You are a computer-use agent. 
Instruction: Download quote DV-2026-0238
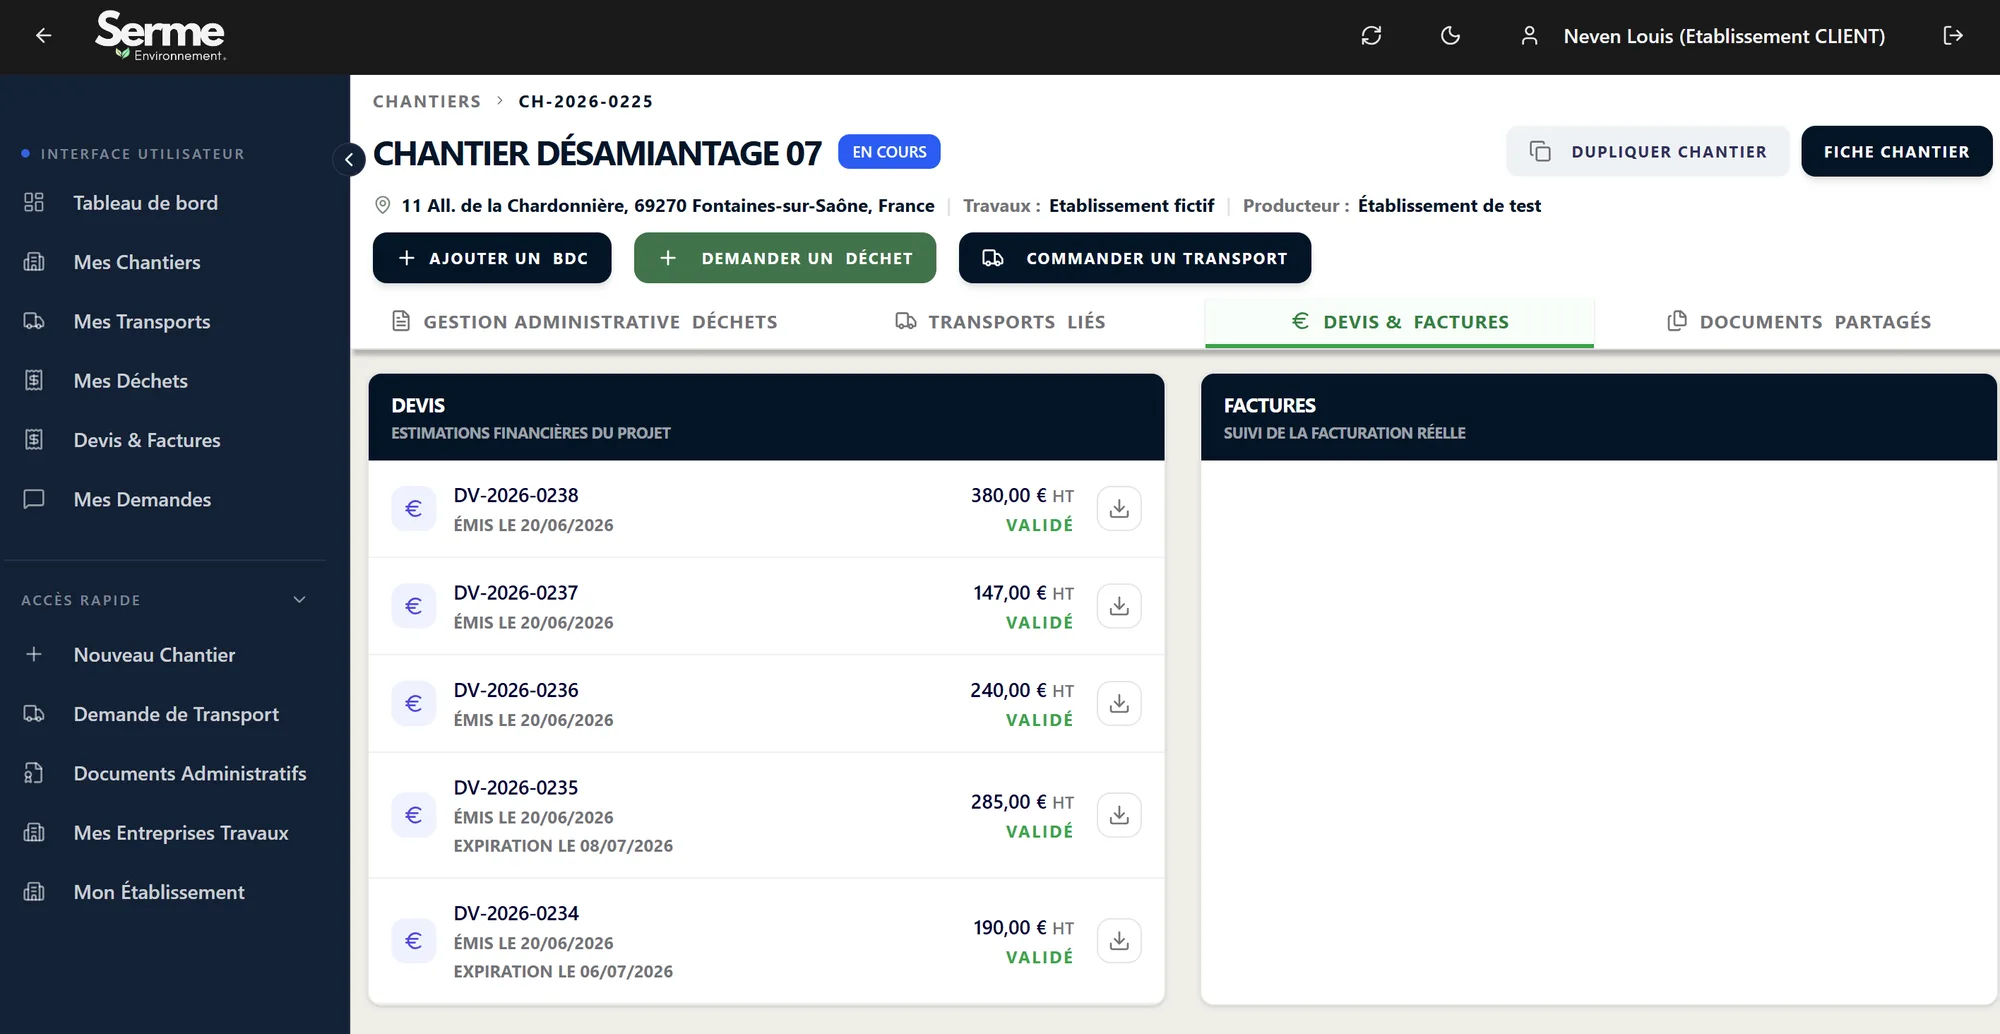click(x=1119, y=509)
